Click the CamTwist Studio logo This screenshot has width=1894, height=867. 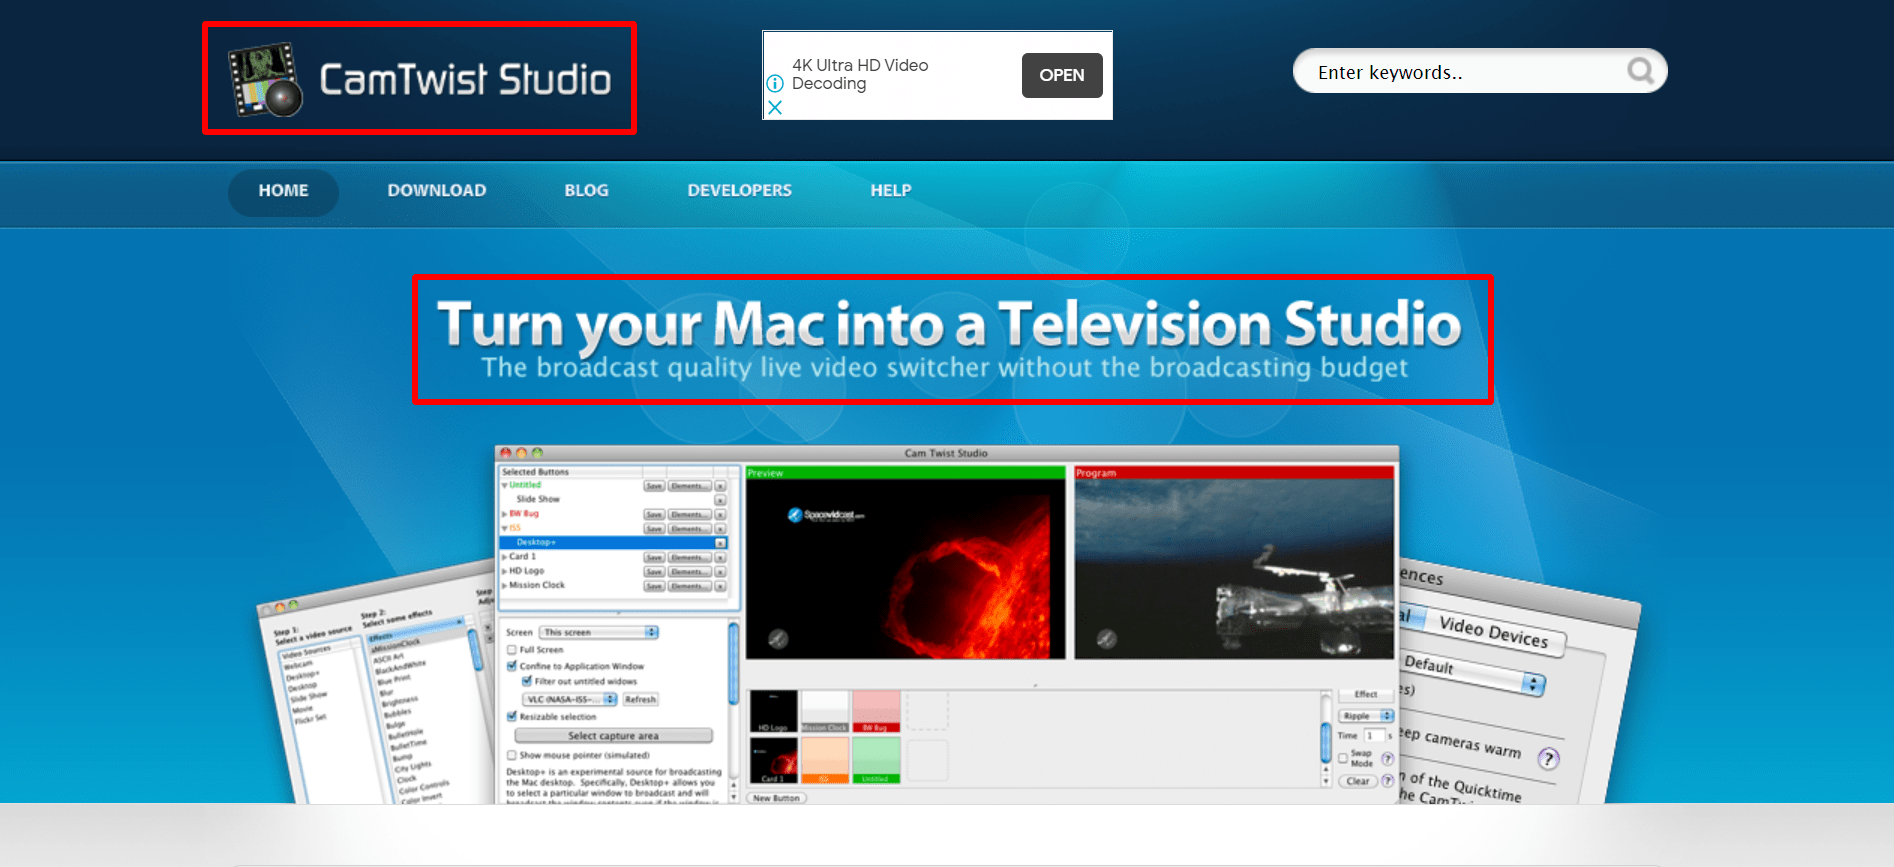(419, 79)
